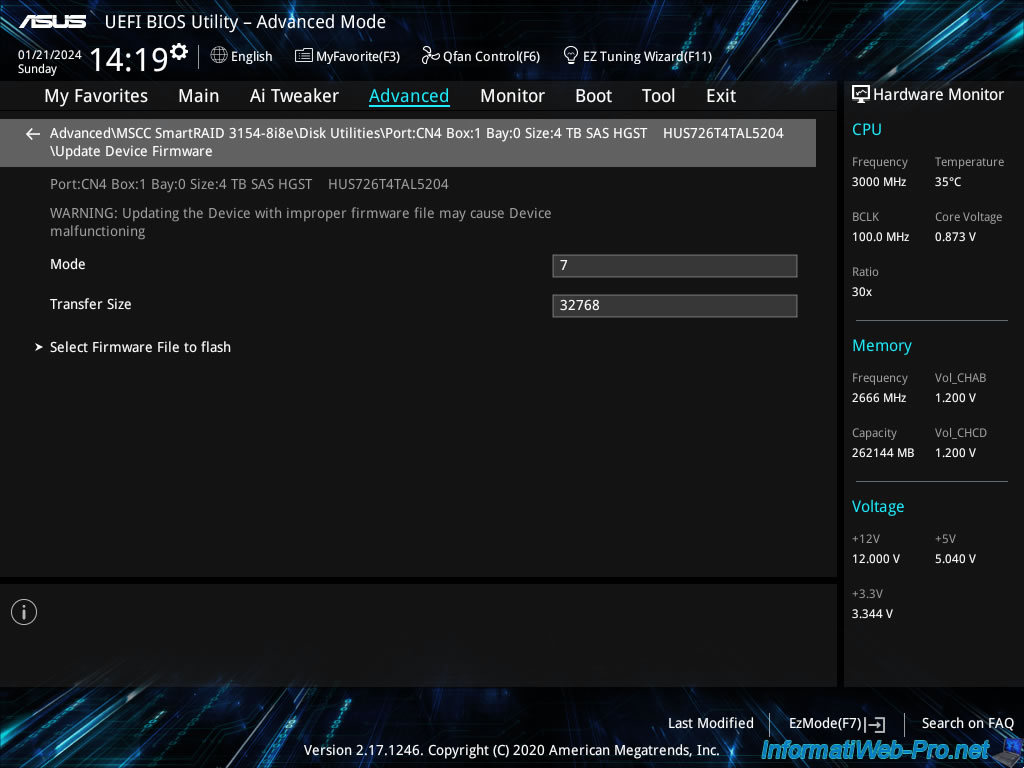Open the Tool tab
1024x768 pixels.
[658, 96]
